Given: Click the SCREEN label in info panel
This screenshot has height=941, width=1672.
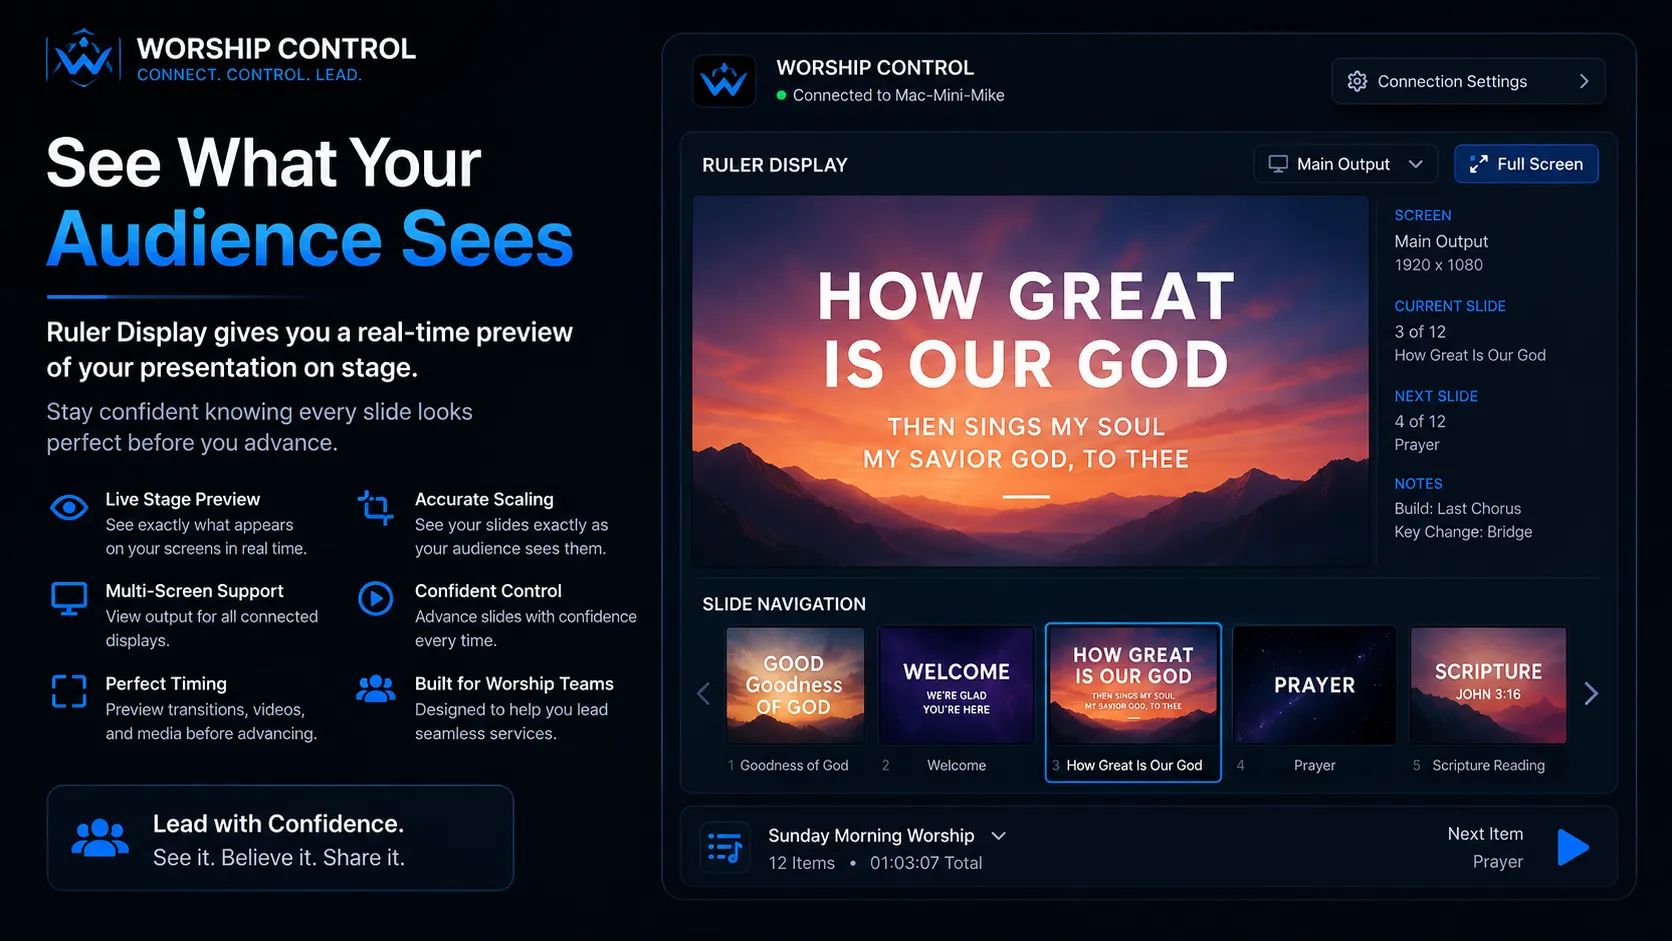Looking at the screenshot, I should 1423,216.
